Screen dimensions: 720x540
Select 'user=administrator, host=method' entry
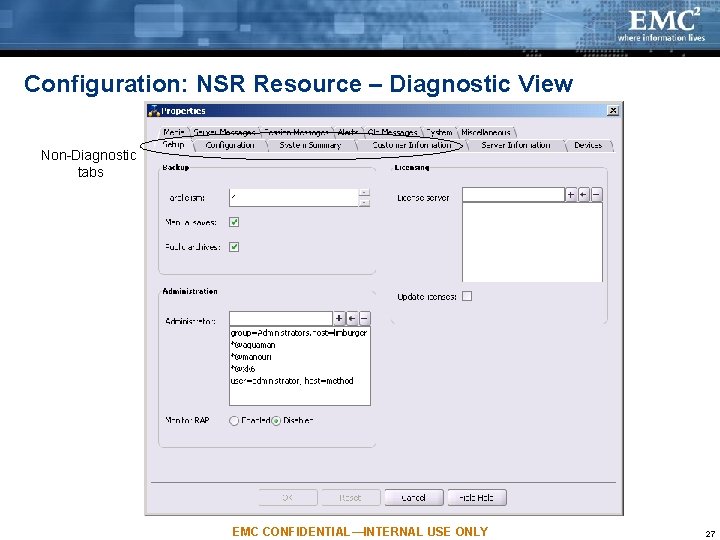[x=292, y=381]
